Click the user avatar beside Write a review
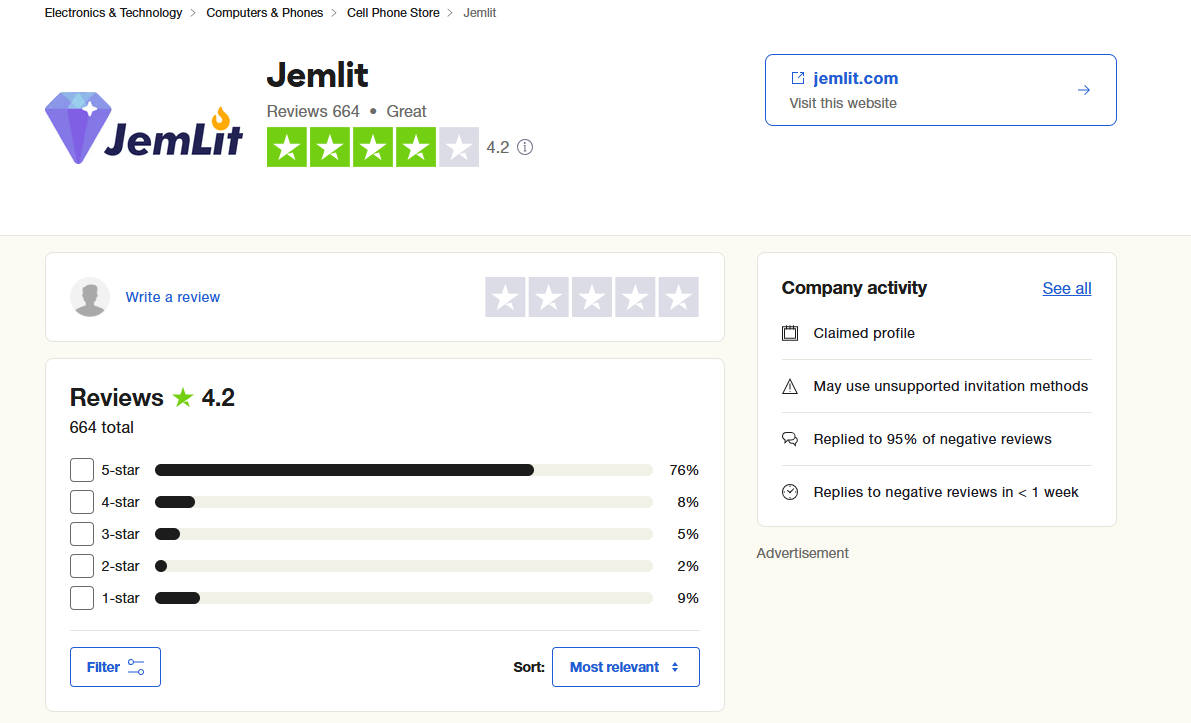 [x=90, y=297]
